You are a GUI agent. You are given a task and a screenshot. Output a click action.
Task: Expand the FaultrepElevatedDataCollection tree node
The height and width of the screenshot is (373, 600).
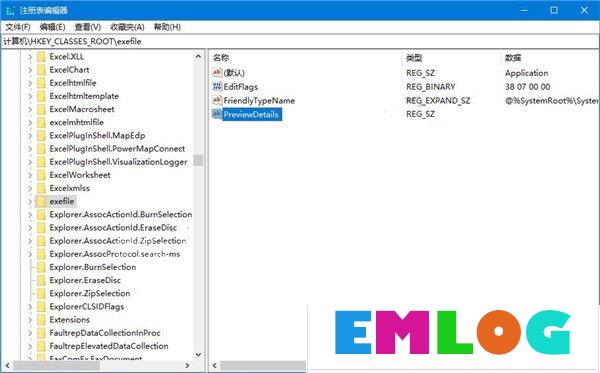click(x=30, y=346)
